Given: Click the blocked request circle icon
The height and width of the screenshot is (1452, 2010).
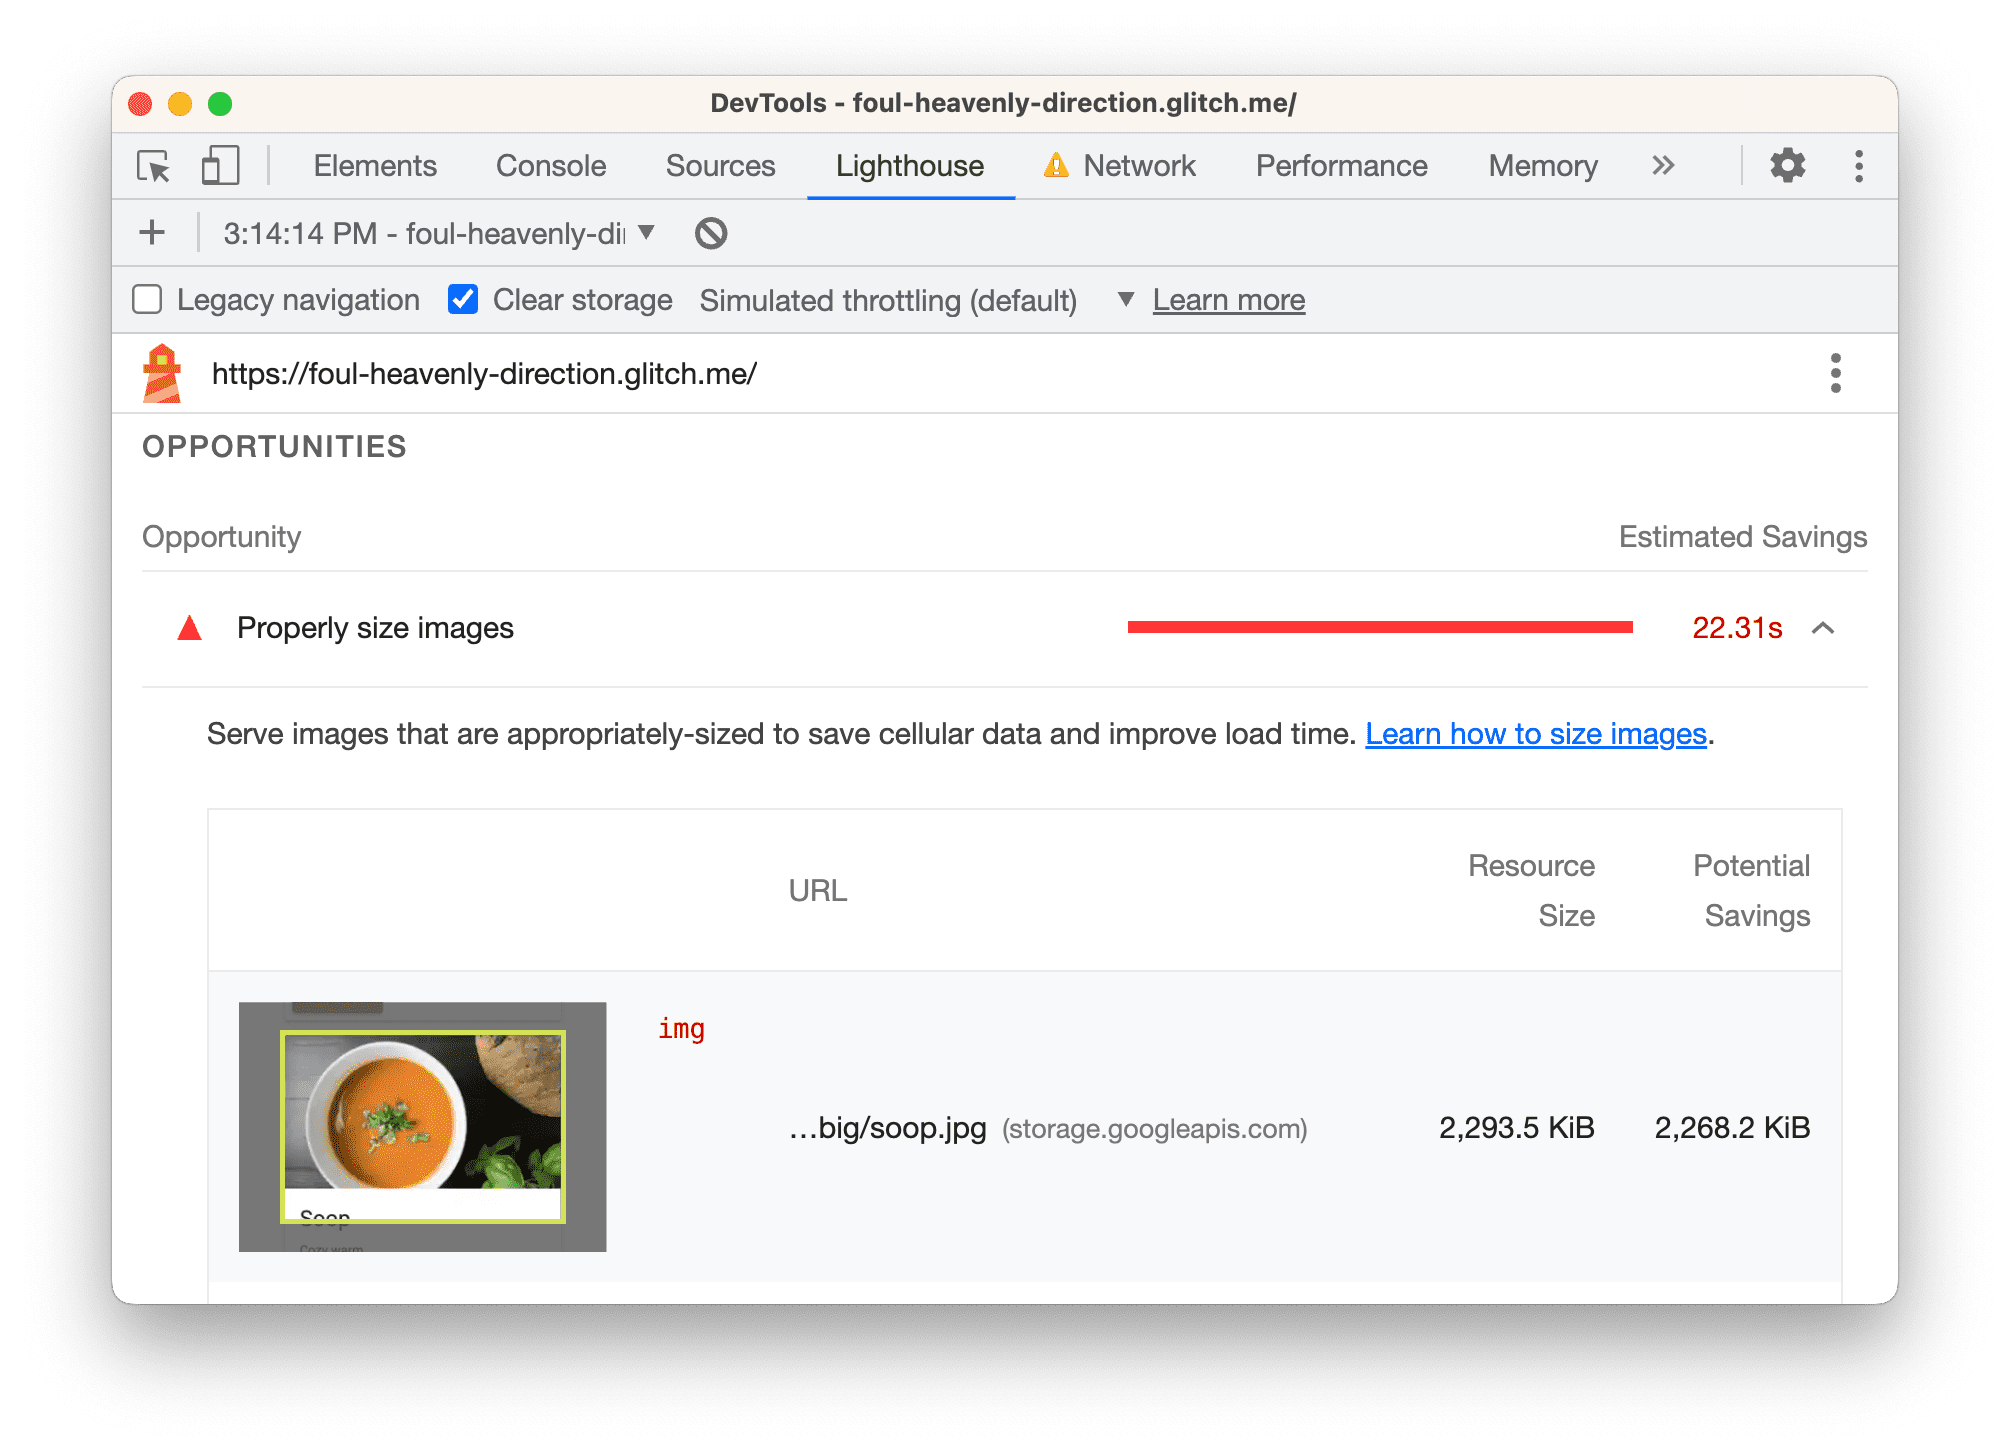Looking at the screenshot, I should (708, 233).
